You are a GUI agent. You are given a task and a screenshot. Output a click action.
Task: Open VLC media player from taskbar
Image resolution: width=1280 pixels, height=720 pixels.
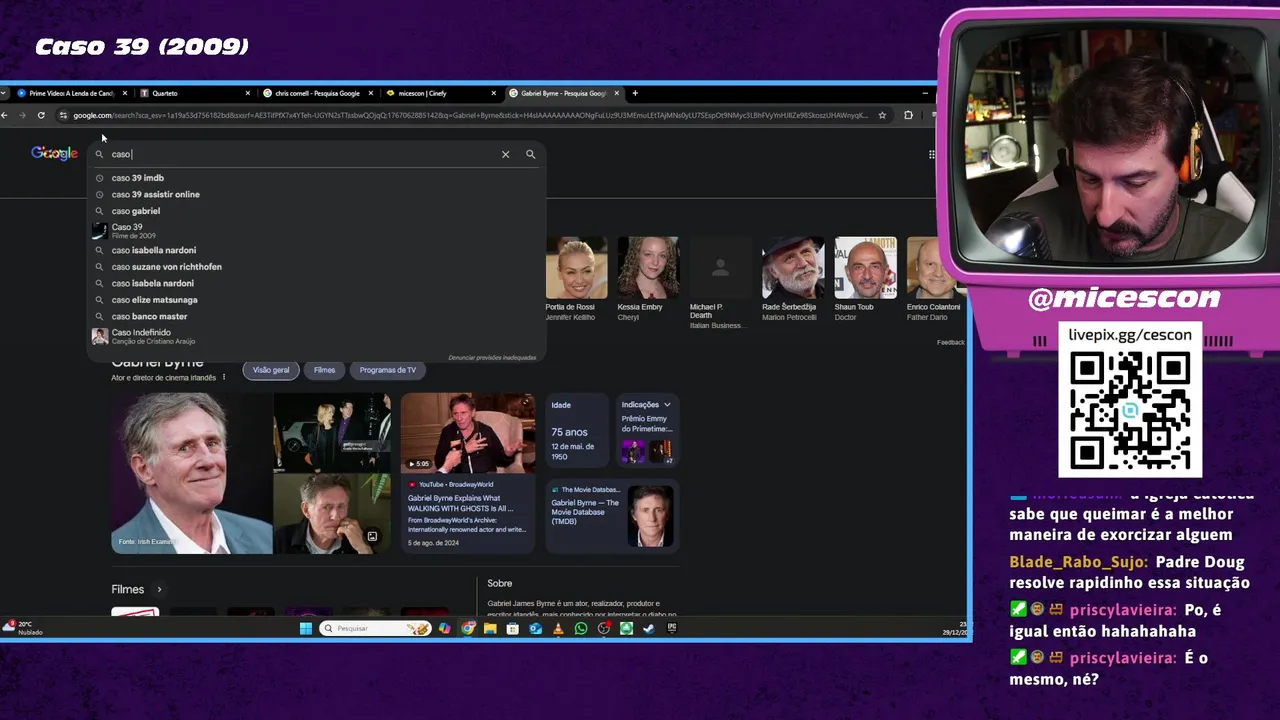point(558,628)
